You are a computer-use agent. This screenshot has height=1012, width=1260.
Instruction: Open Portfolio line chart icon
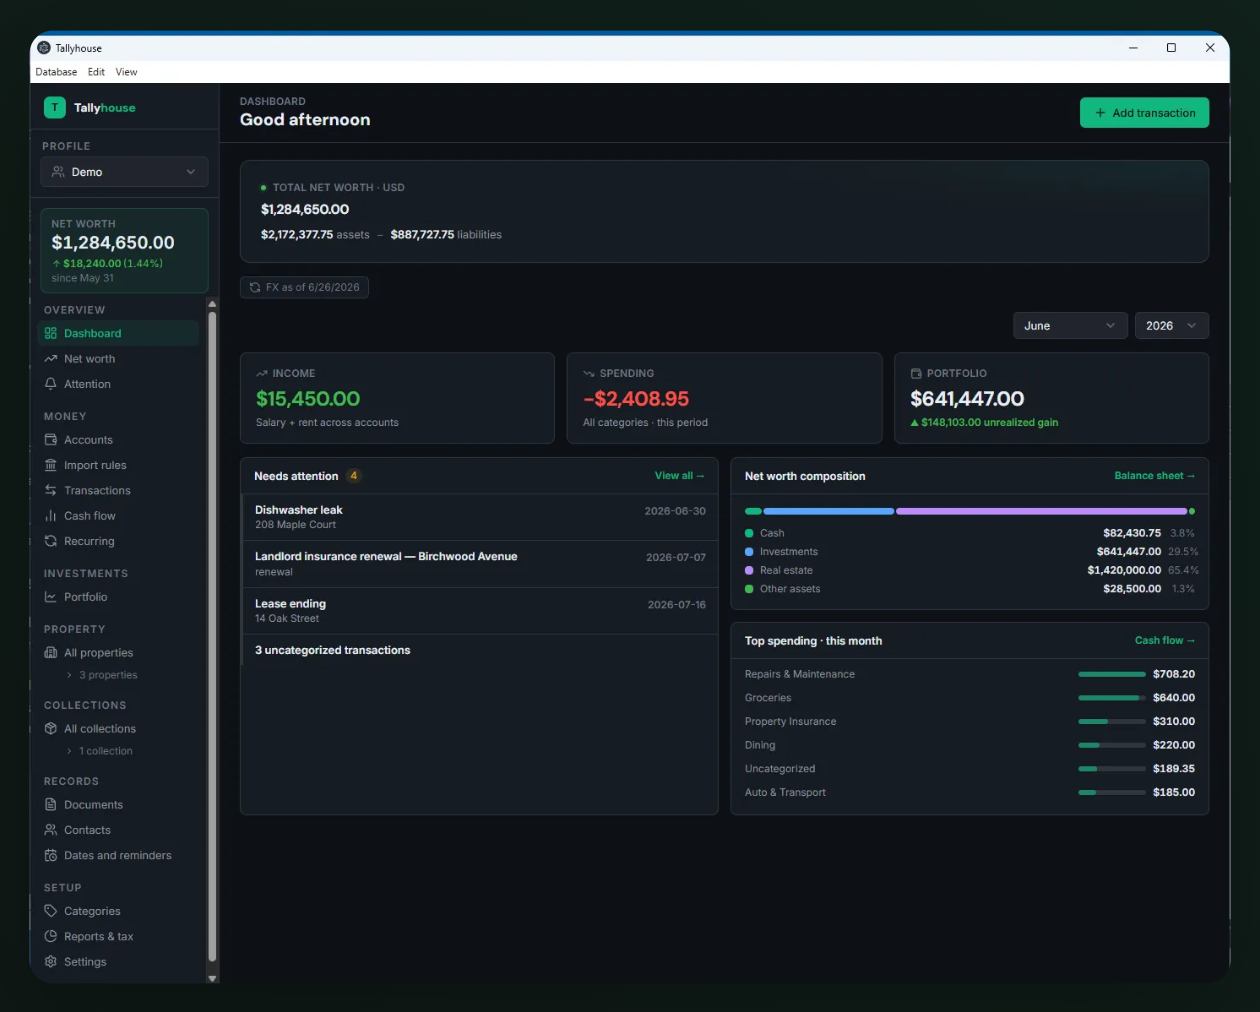click(x=51, y=597)
